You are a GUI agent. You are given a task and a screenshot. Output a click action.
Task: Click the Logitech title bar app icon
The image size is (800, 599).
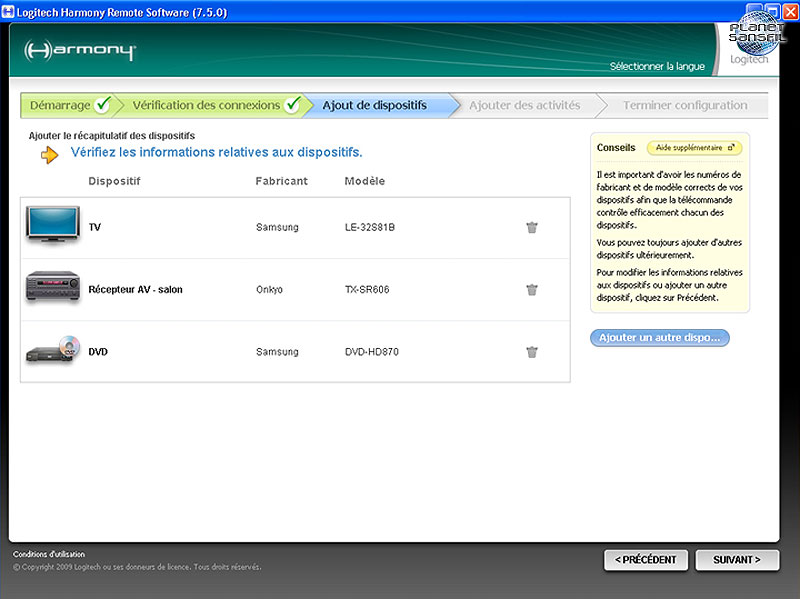pyautogui.click(x=8, y=12)
